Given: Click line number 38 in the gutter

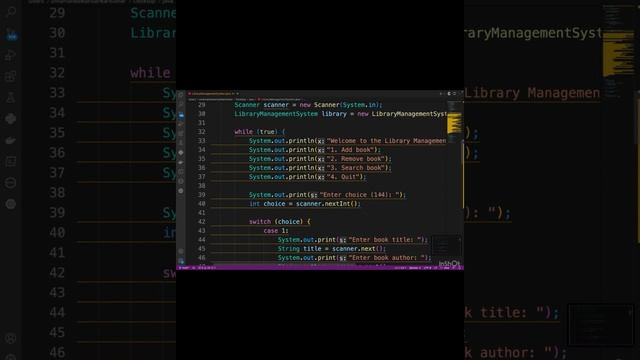Looking at the screenshot, I should click(x=202, y=186).
